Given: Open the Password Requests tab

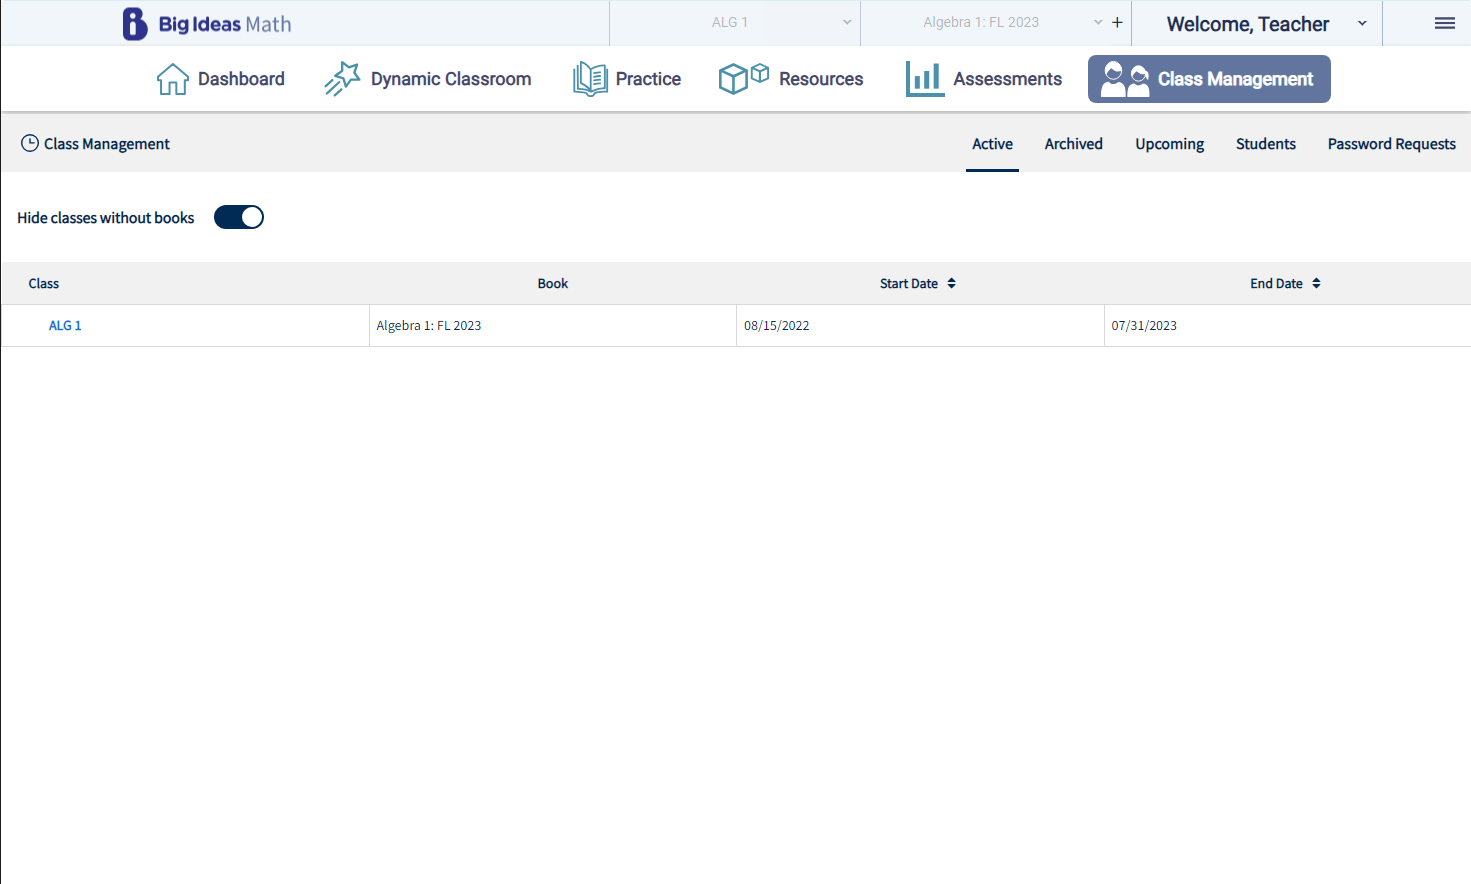Looking at the screenshot, I should [x=1392, y=144].
